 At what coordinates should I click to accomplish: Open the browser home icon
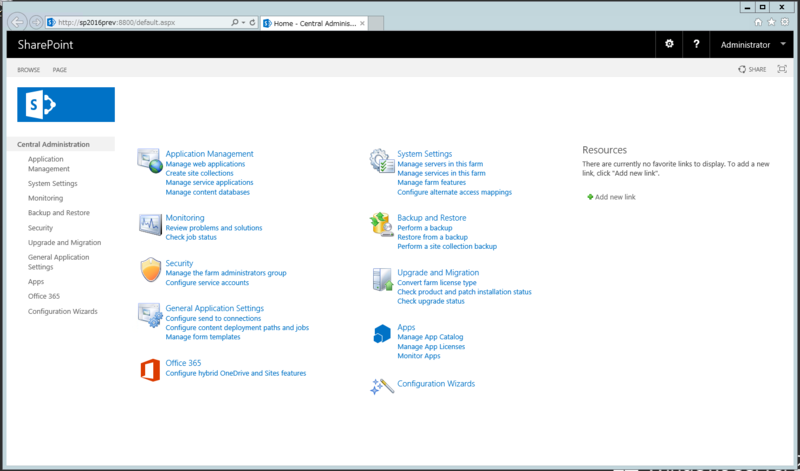[x=758, y=22]
